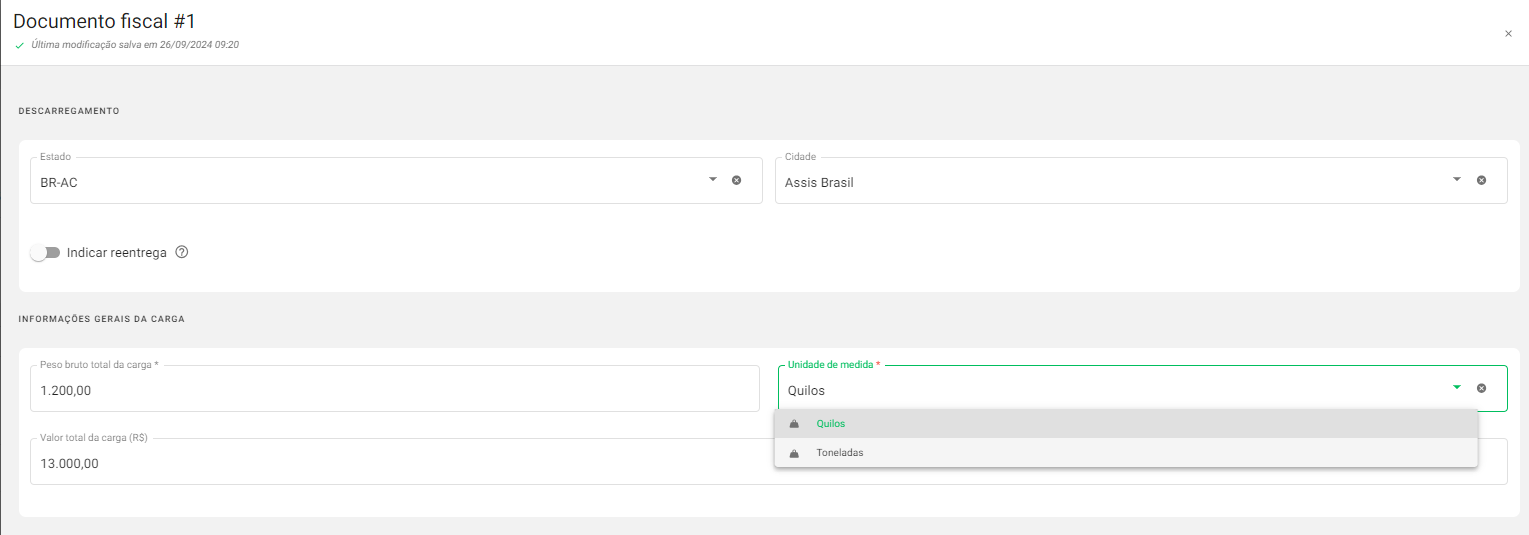Click the weight icon beside Toneladas
Viewport: 1529px width, 535px height.
click(x=794, y=453)
